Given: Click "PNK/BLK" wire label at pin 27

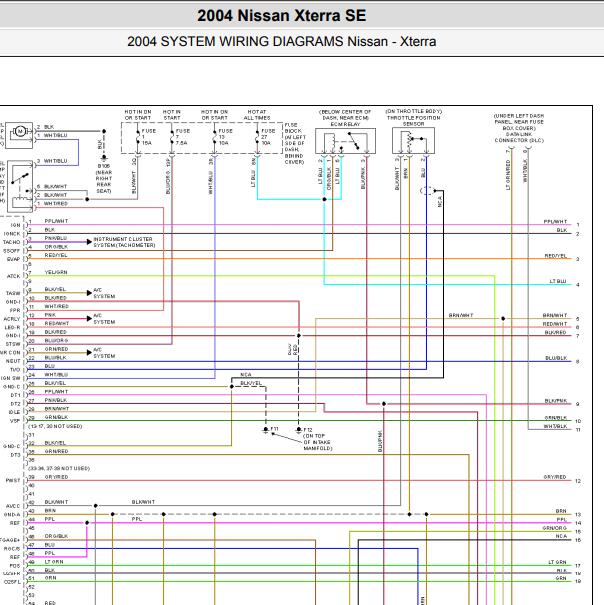Looking at the screenshot, I should (56, 400).
